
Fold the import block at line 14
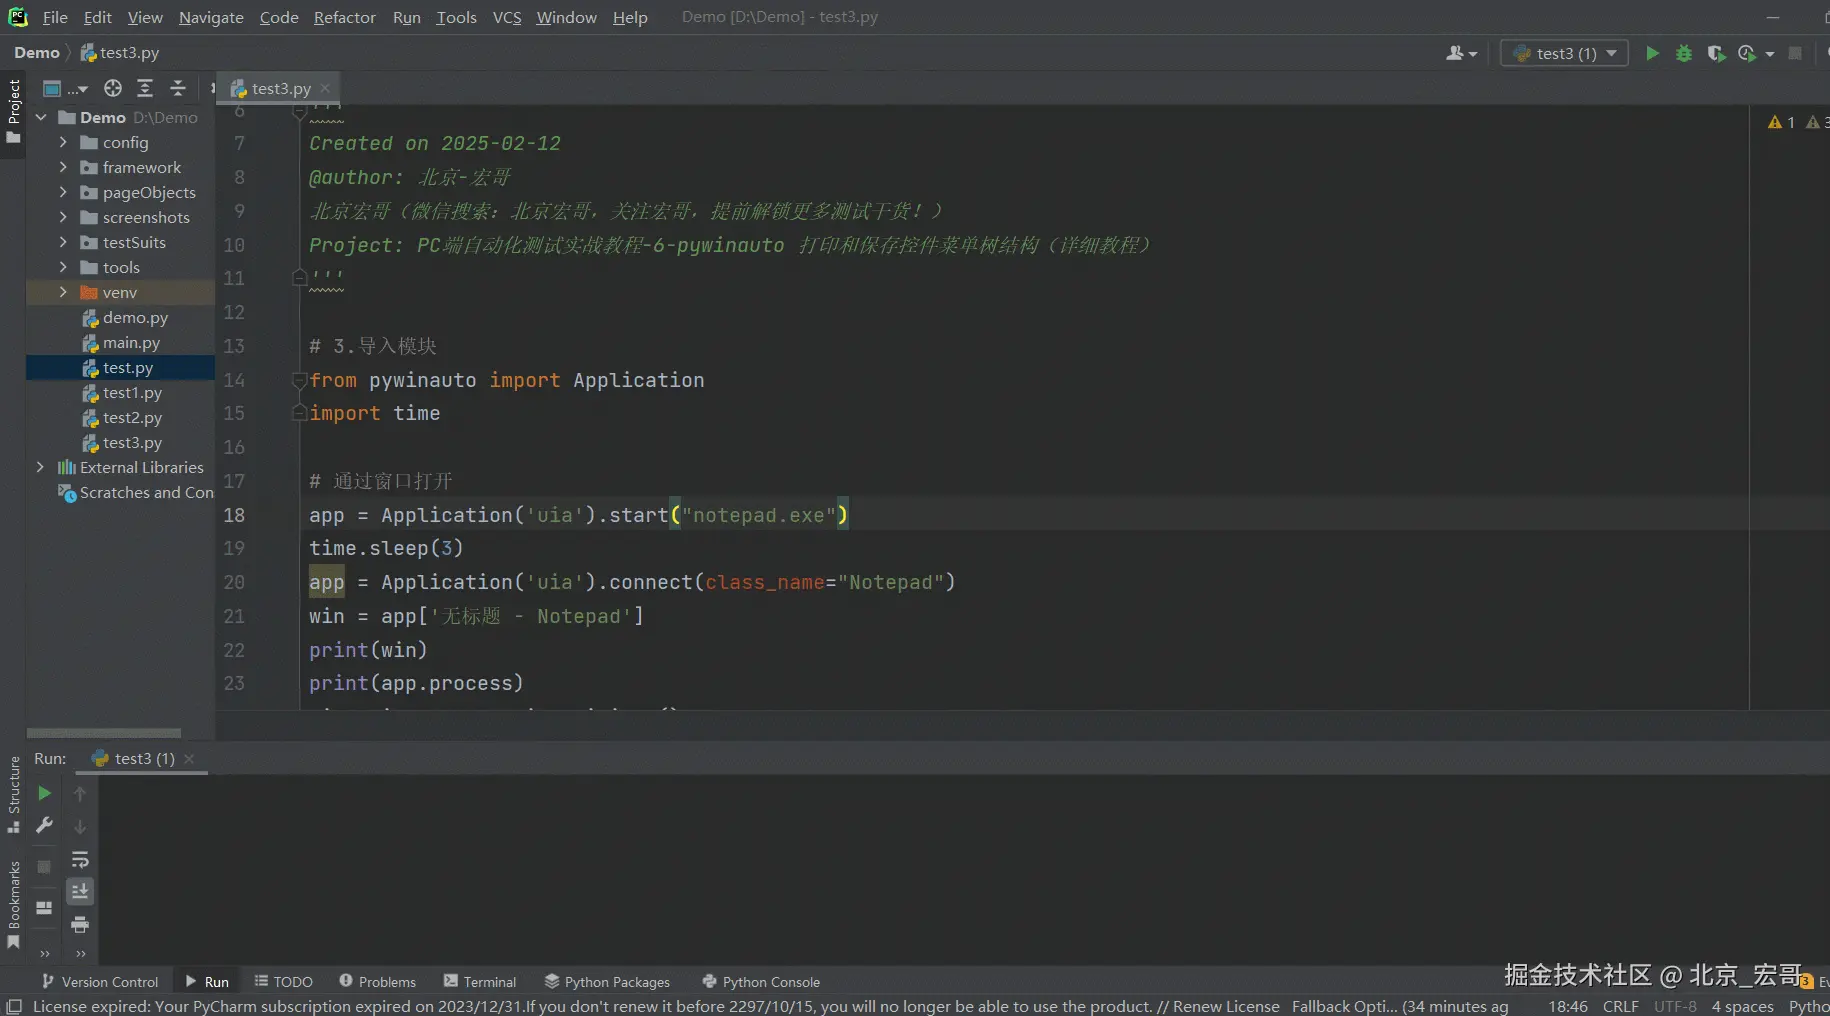point(299,380)
